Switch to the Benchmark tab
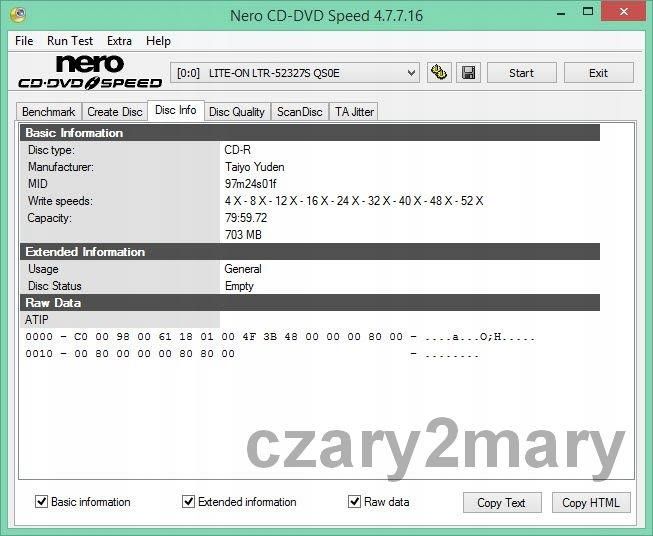 click(49, 112)
